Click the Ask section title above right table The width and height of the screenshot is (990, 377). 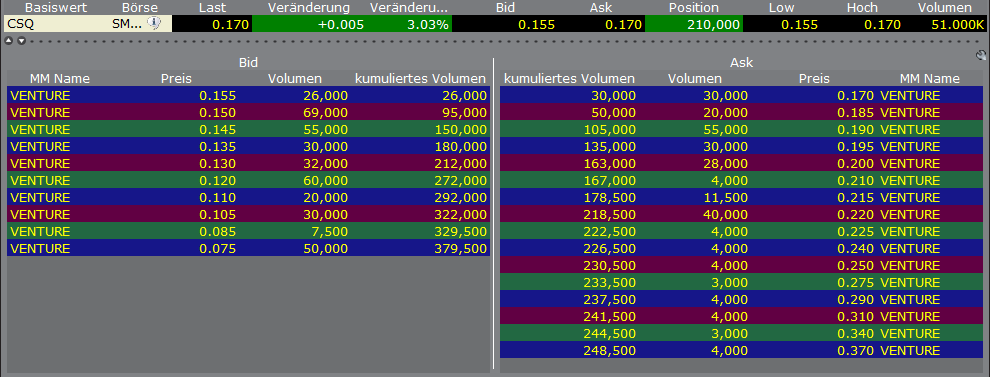(741, 63)
